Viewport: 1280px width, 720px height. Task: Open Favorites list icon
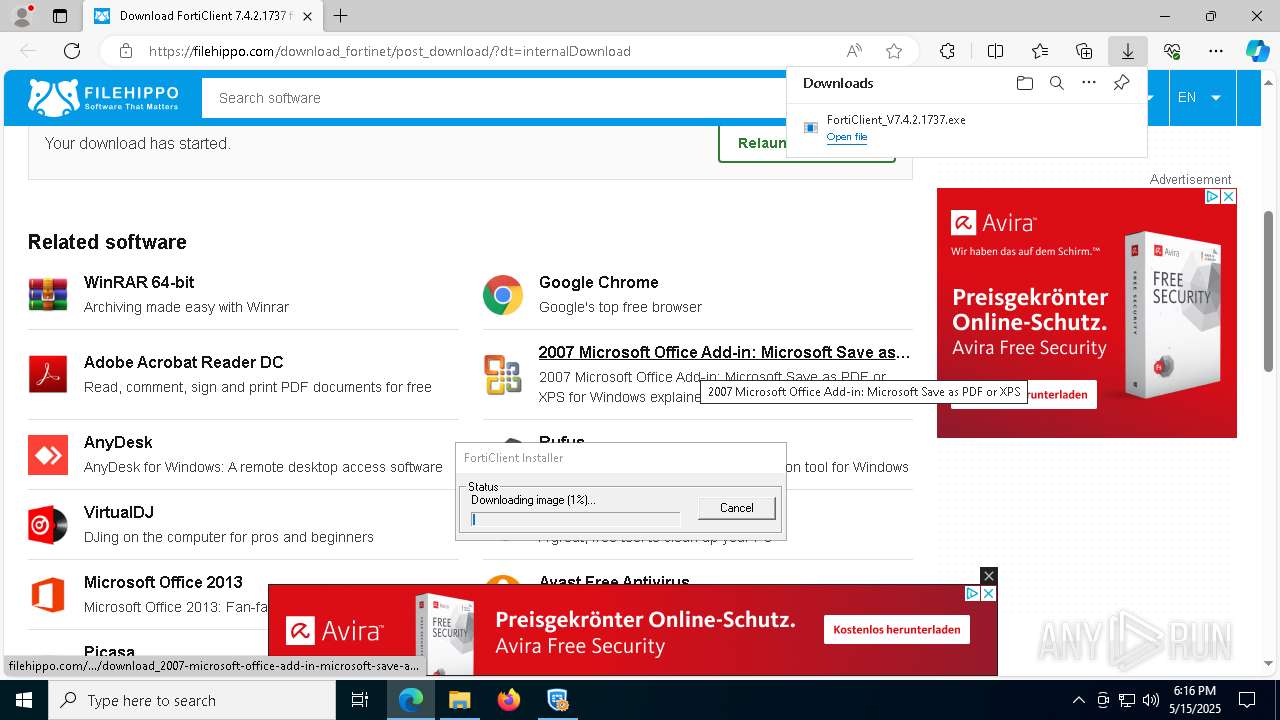(x=1040, y=51)
